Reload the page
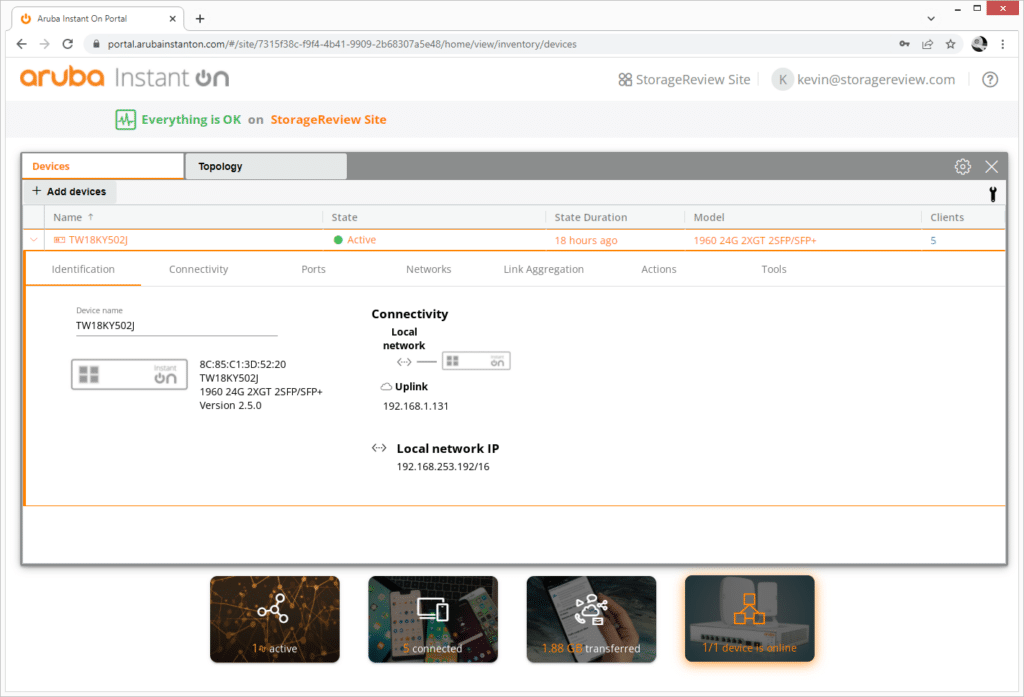This screenshot has width=1024, height=697. coord(67,44)
